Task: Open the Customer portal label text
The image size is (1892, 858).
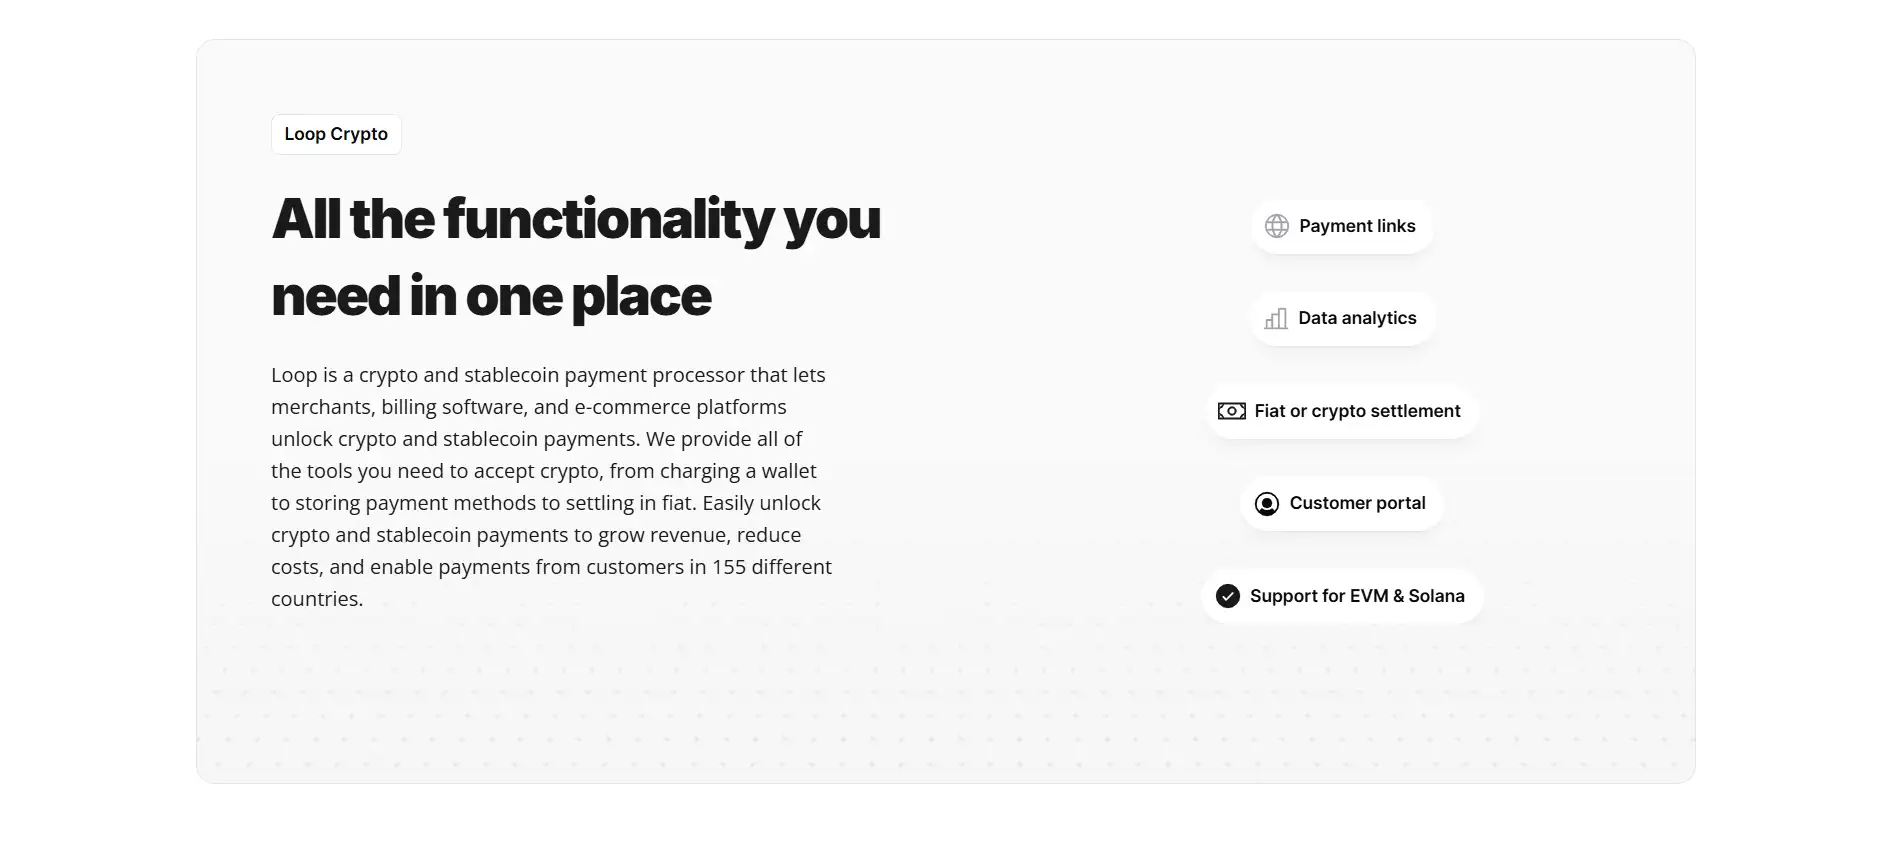Action: (x=1357, y=503)
